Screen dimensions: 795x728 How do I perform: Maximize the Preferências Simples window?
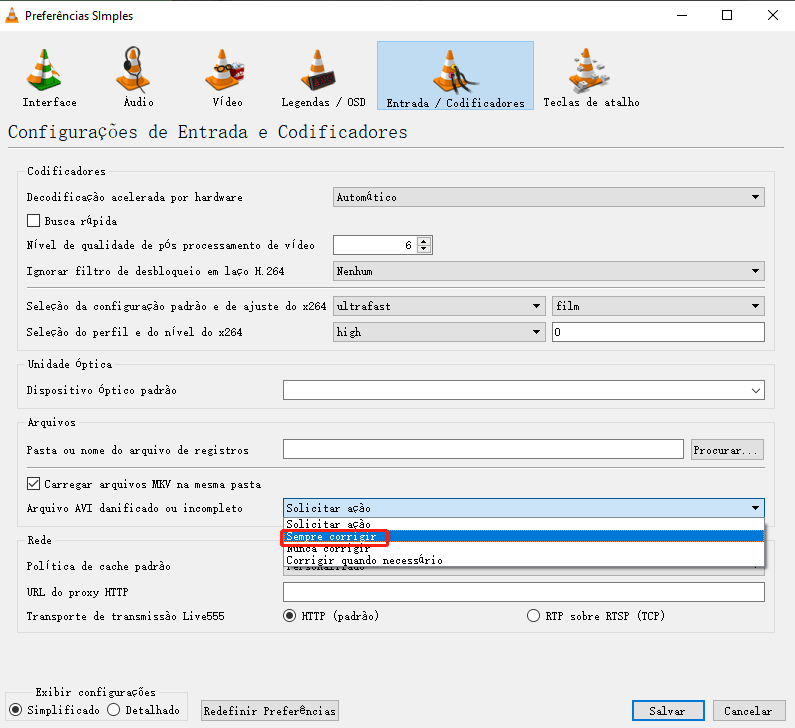[727, 15]
